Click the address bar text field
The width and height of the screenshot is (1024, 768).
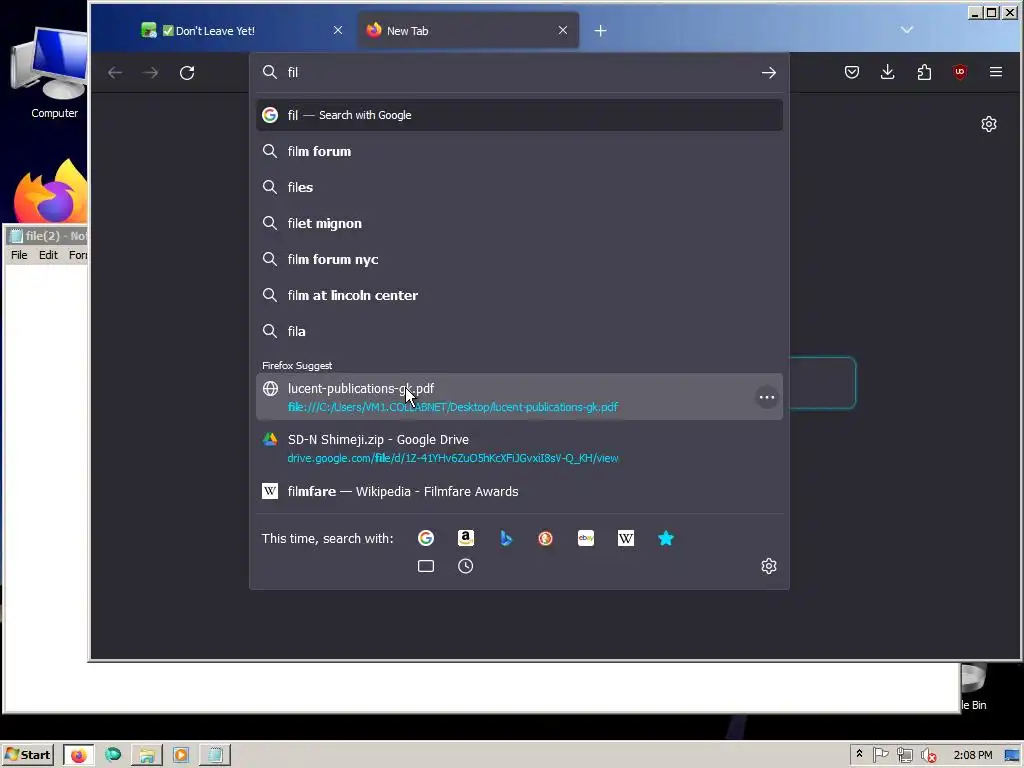(x=519, y=72)
